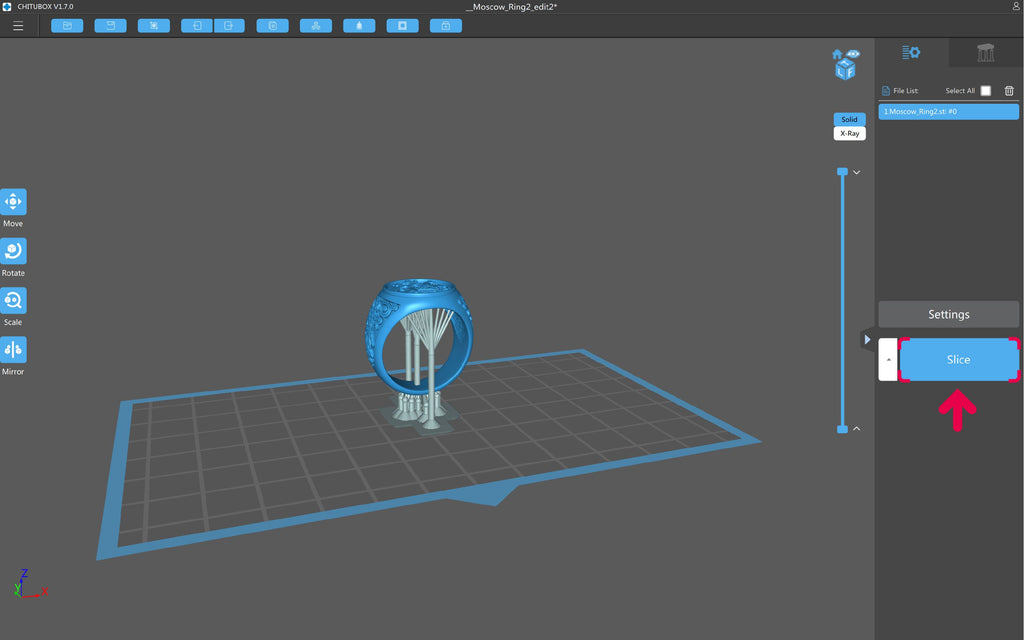Screen dimensions: 1024x640
Task: Open the supports tab
Action: pos(985,52)
